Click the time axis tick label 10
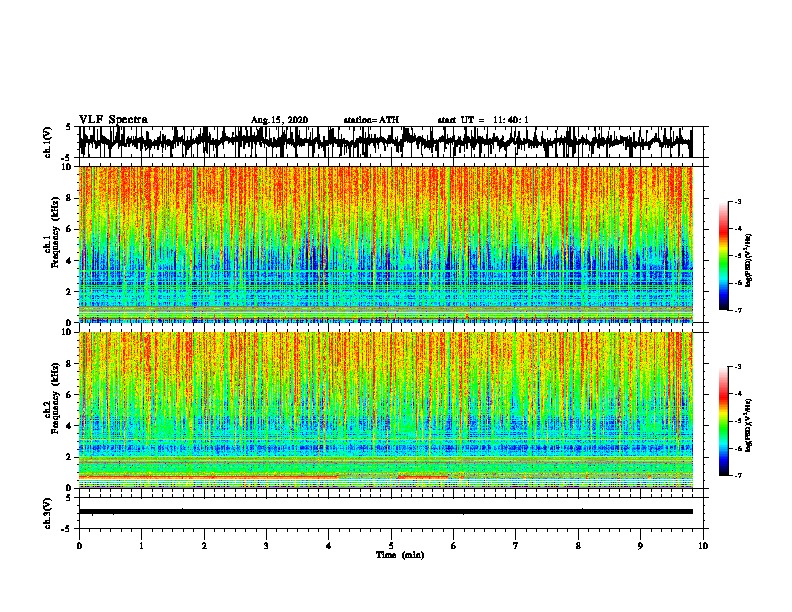The height and width of the screenshot is (612, 792). [x=703, y=546]
